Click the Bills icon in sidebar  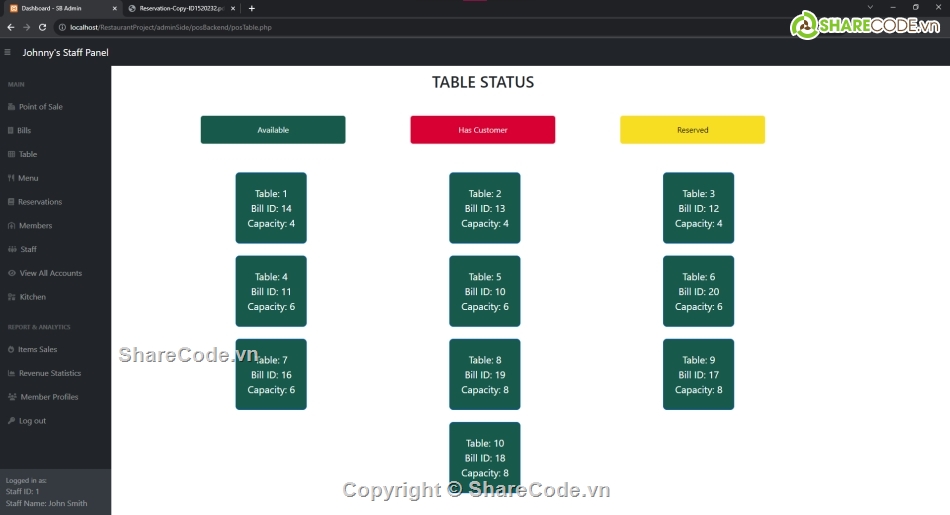[11, 131]
